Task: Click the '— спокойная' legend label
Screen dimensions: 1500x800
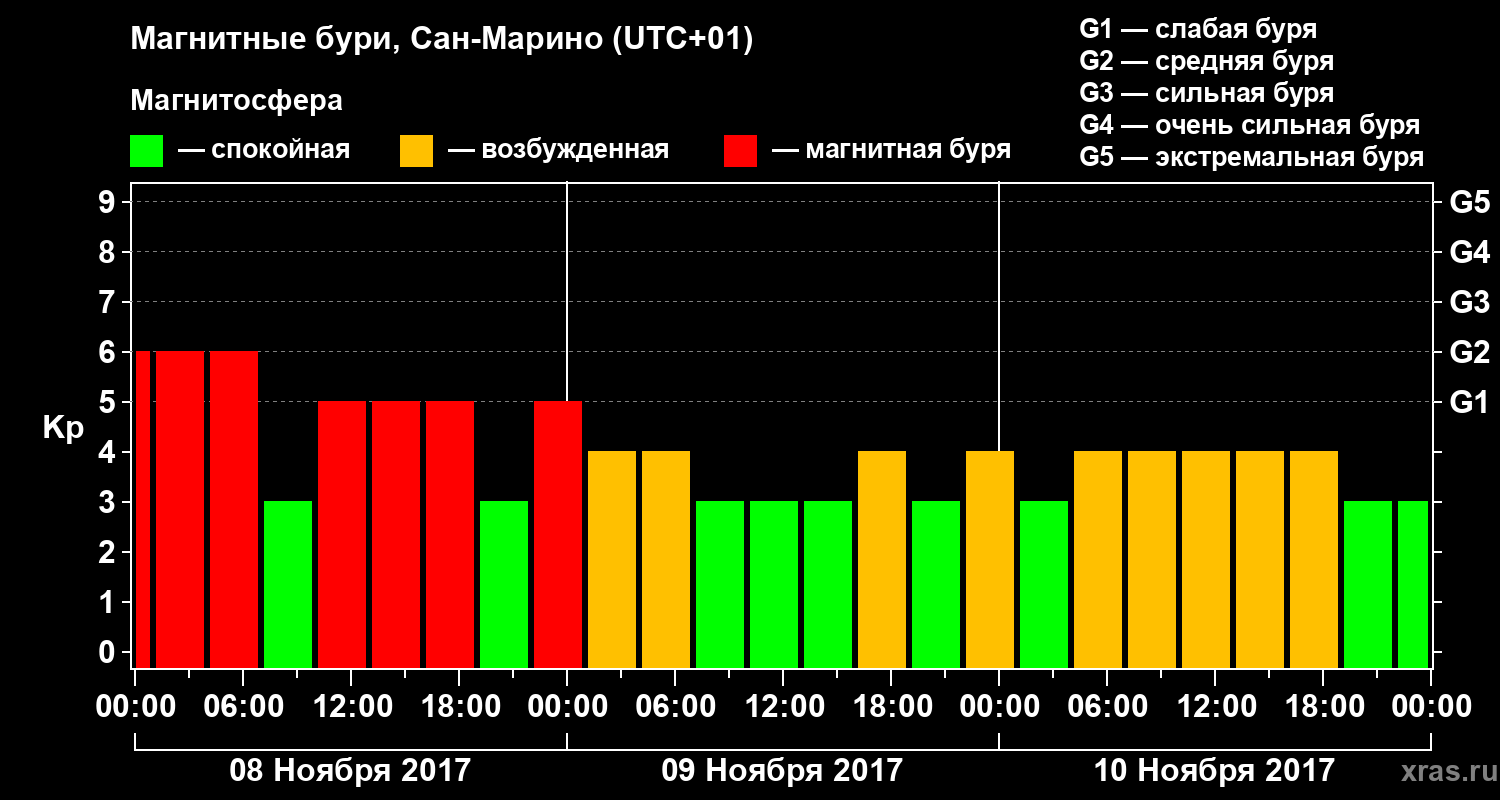Action: point(264,150)
